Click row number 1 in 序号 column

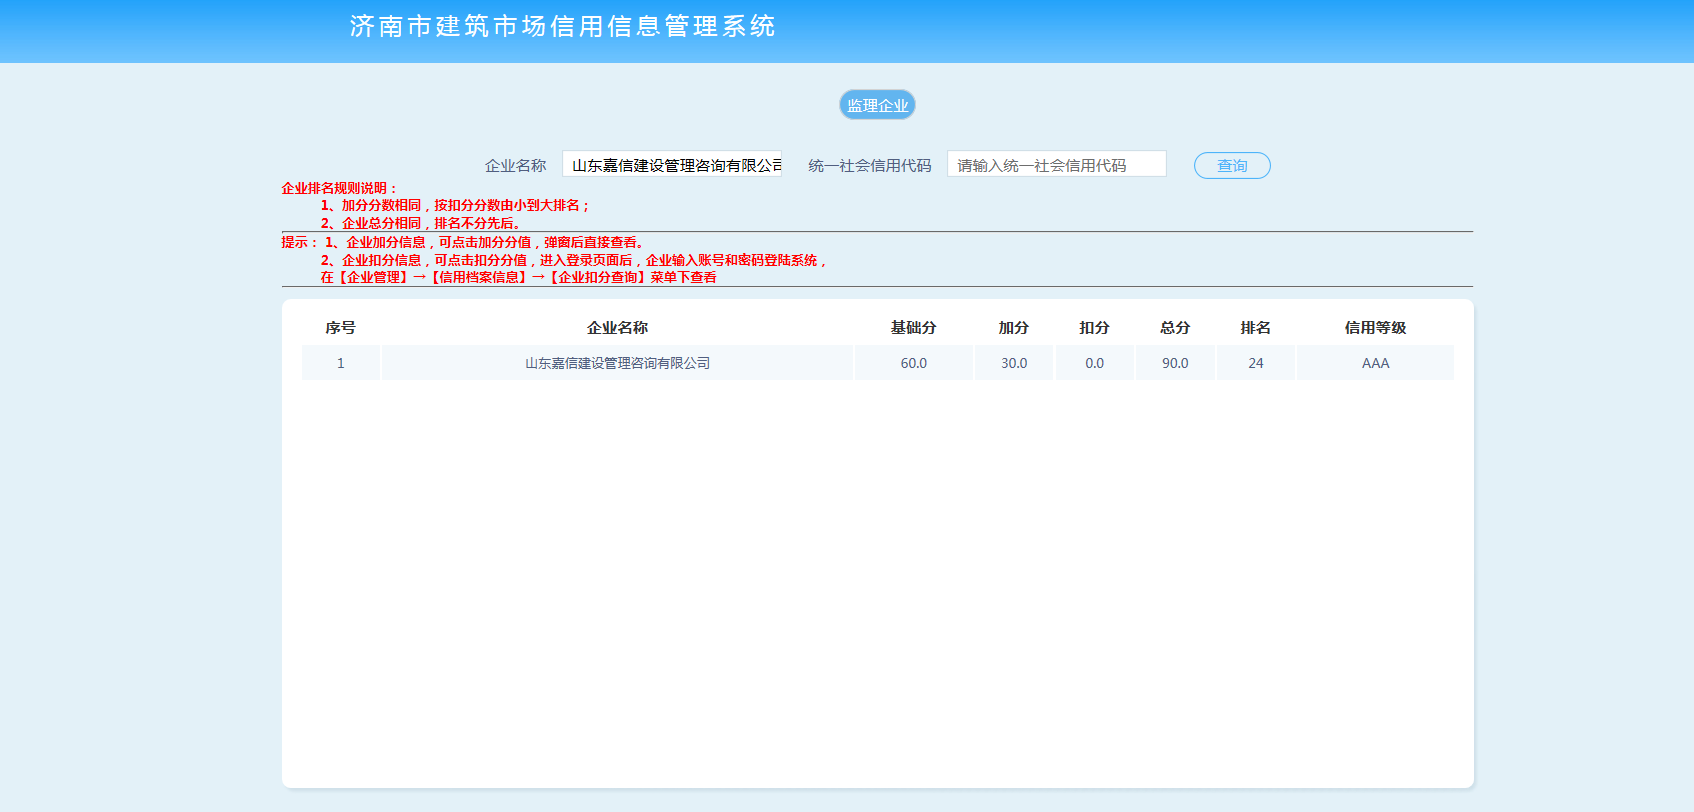pos(340,363)
